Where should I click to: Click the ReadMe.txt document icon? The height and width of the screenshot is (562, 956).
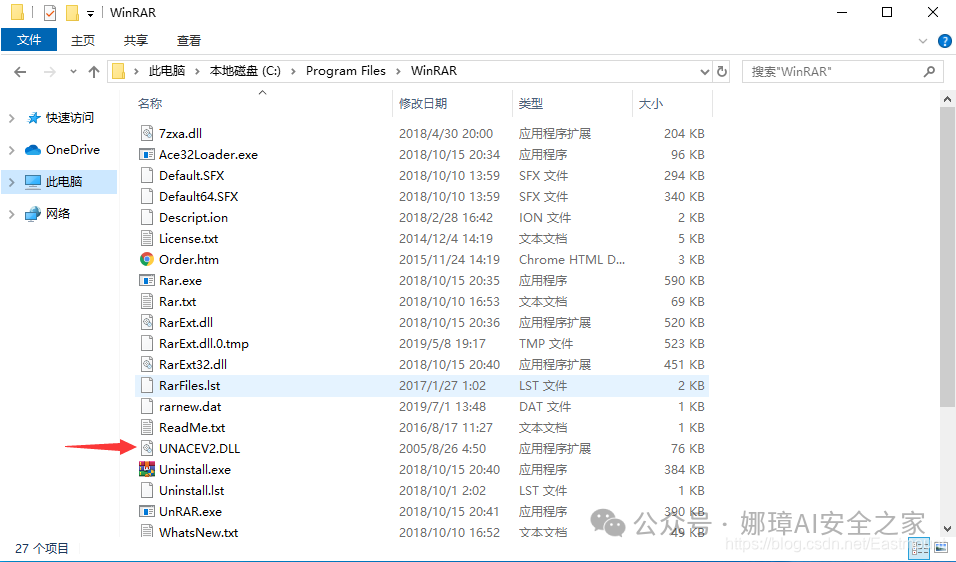coord(146,428)
